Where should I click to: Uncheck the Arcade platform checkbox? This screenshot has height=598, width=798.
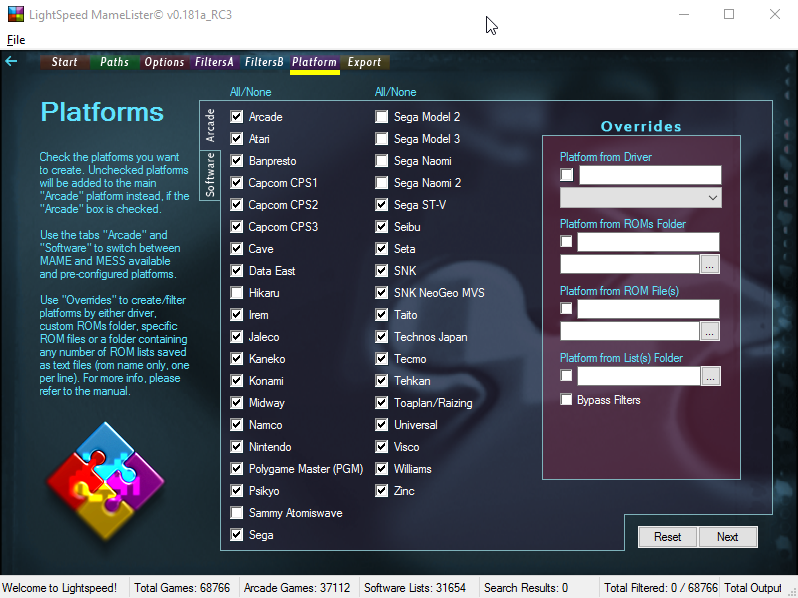coord(237,117)
